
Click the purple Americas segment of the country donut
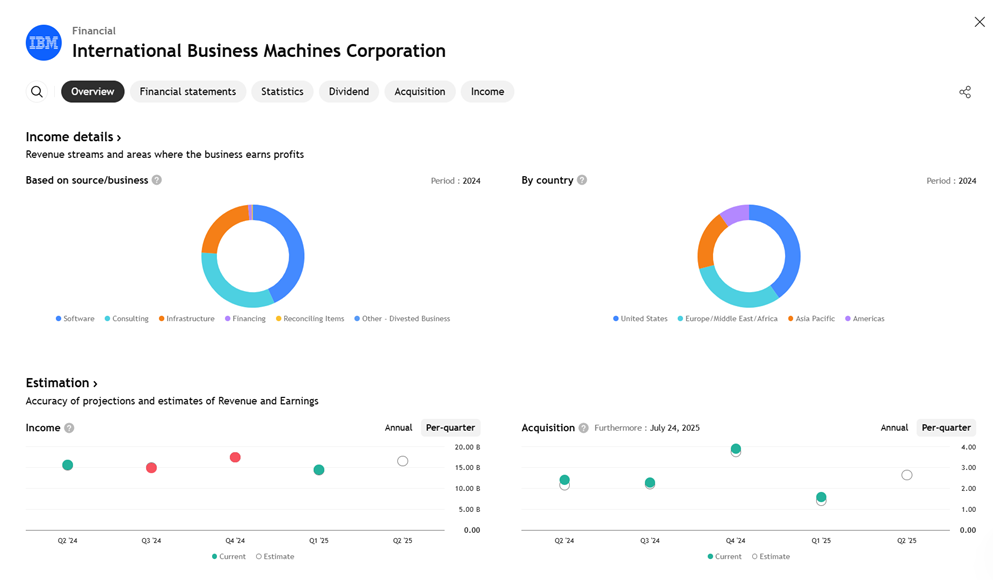(x=736, y=214)
